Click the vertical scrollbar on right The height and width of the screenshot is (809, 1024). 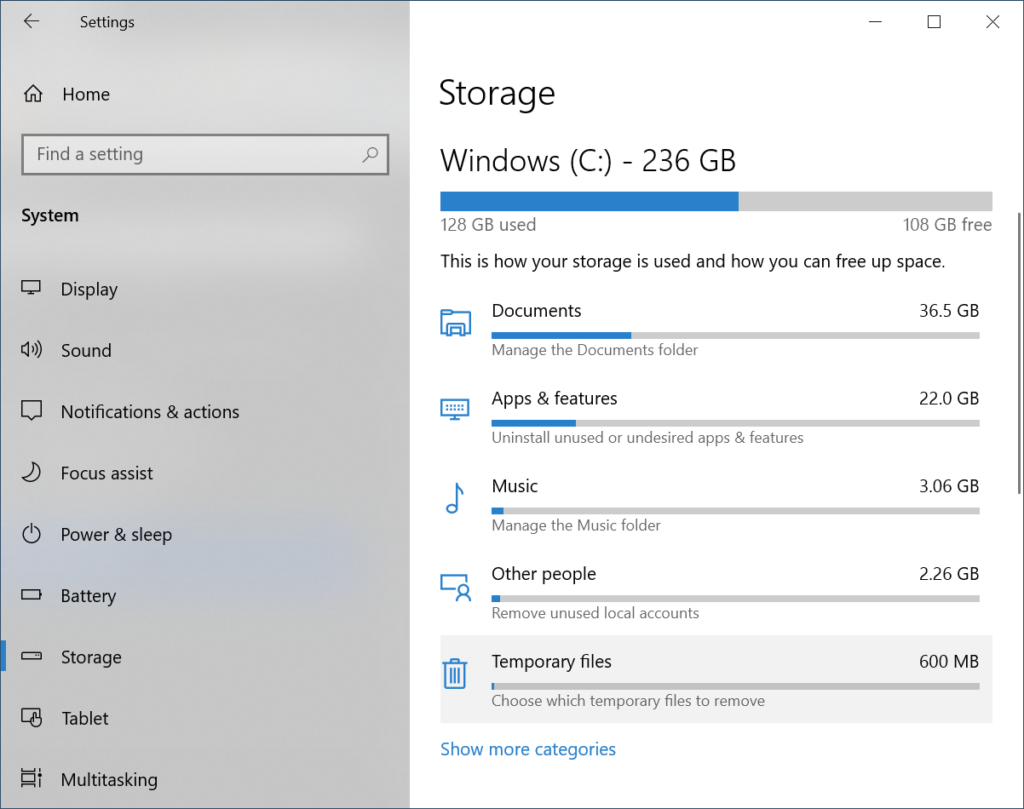(x=1019, y=353)
